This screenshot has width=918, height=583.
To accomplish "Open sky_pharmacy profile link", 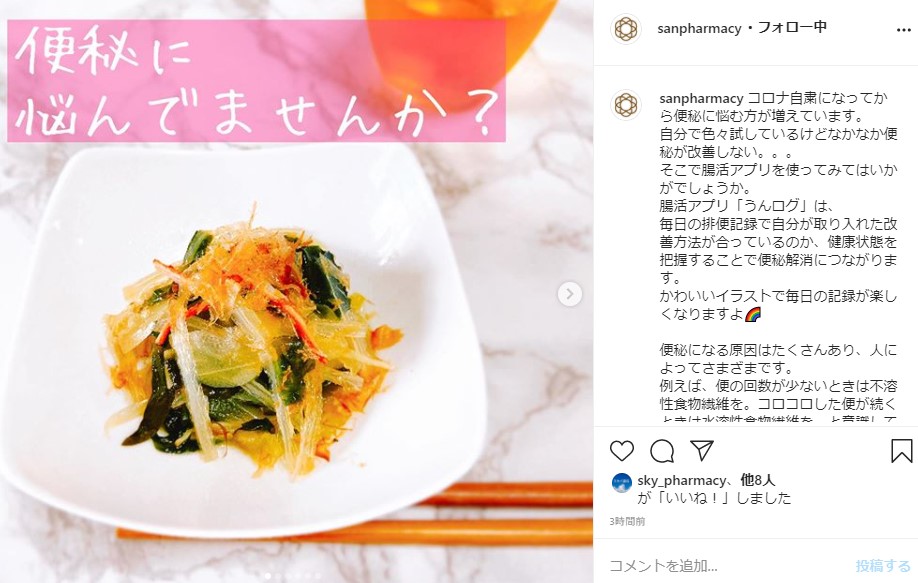I will point(681,481).
